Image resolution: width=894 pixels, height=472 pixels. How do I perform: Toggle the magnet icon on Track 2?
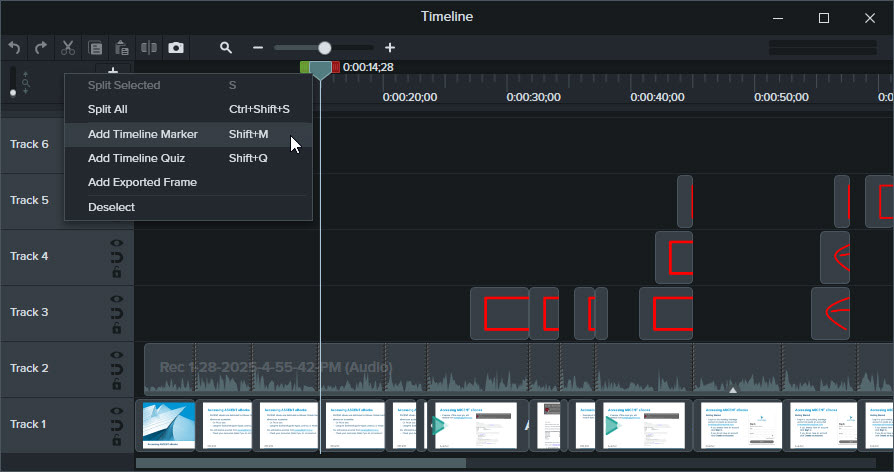pos(116,369)
